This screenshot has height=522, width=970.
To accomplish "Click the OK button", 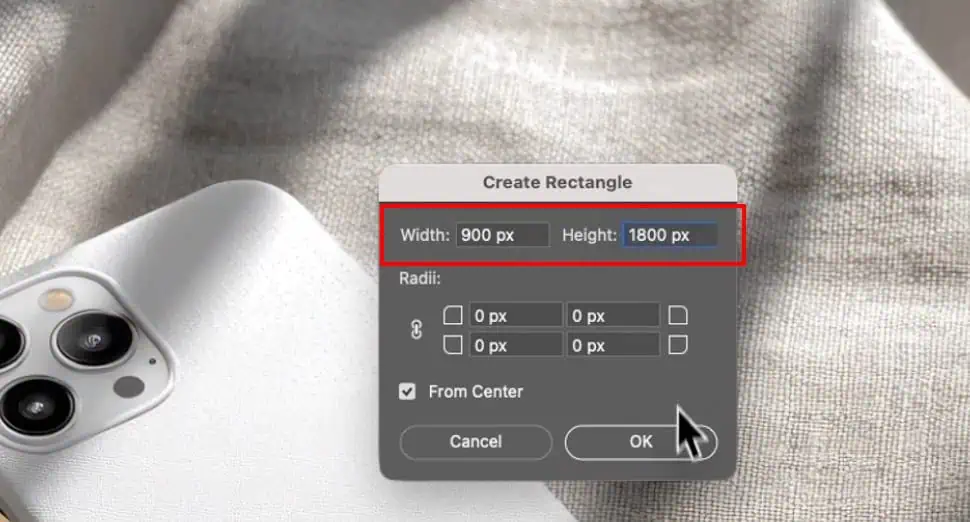I will [641, 442].
